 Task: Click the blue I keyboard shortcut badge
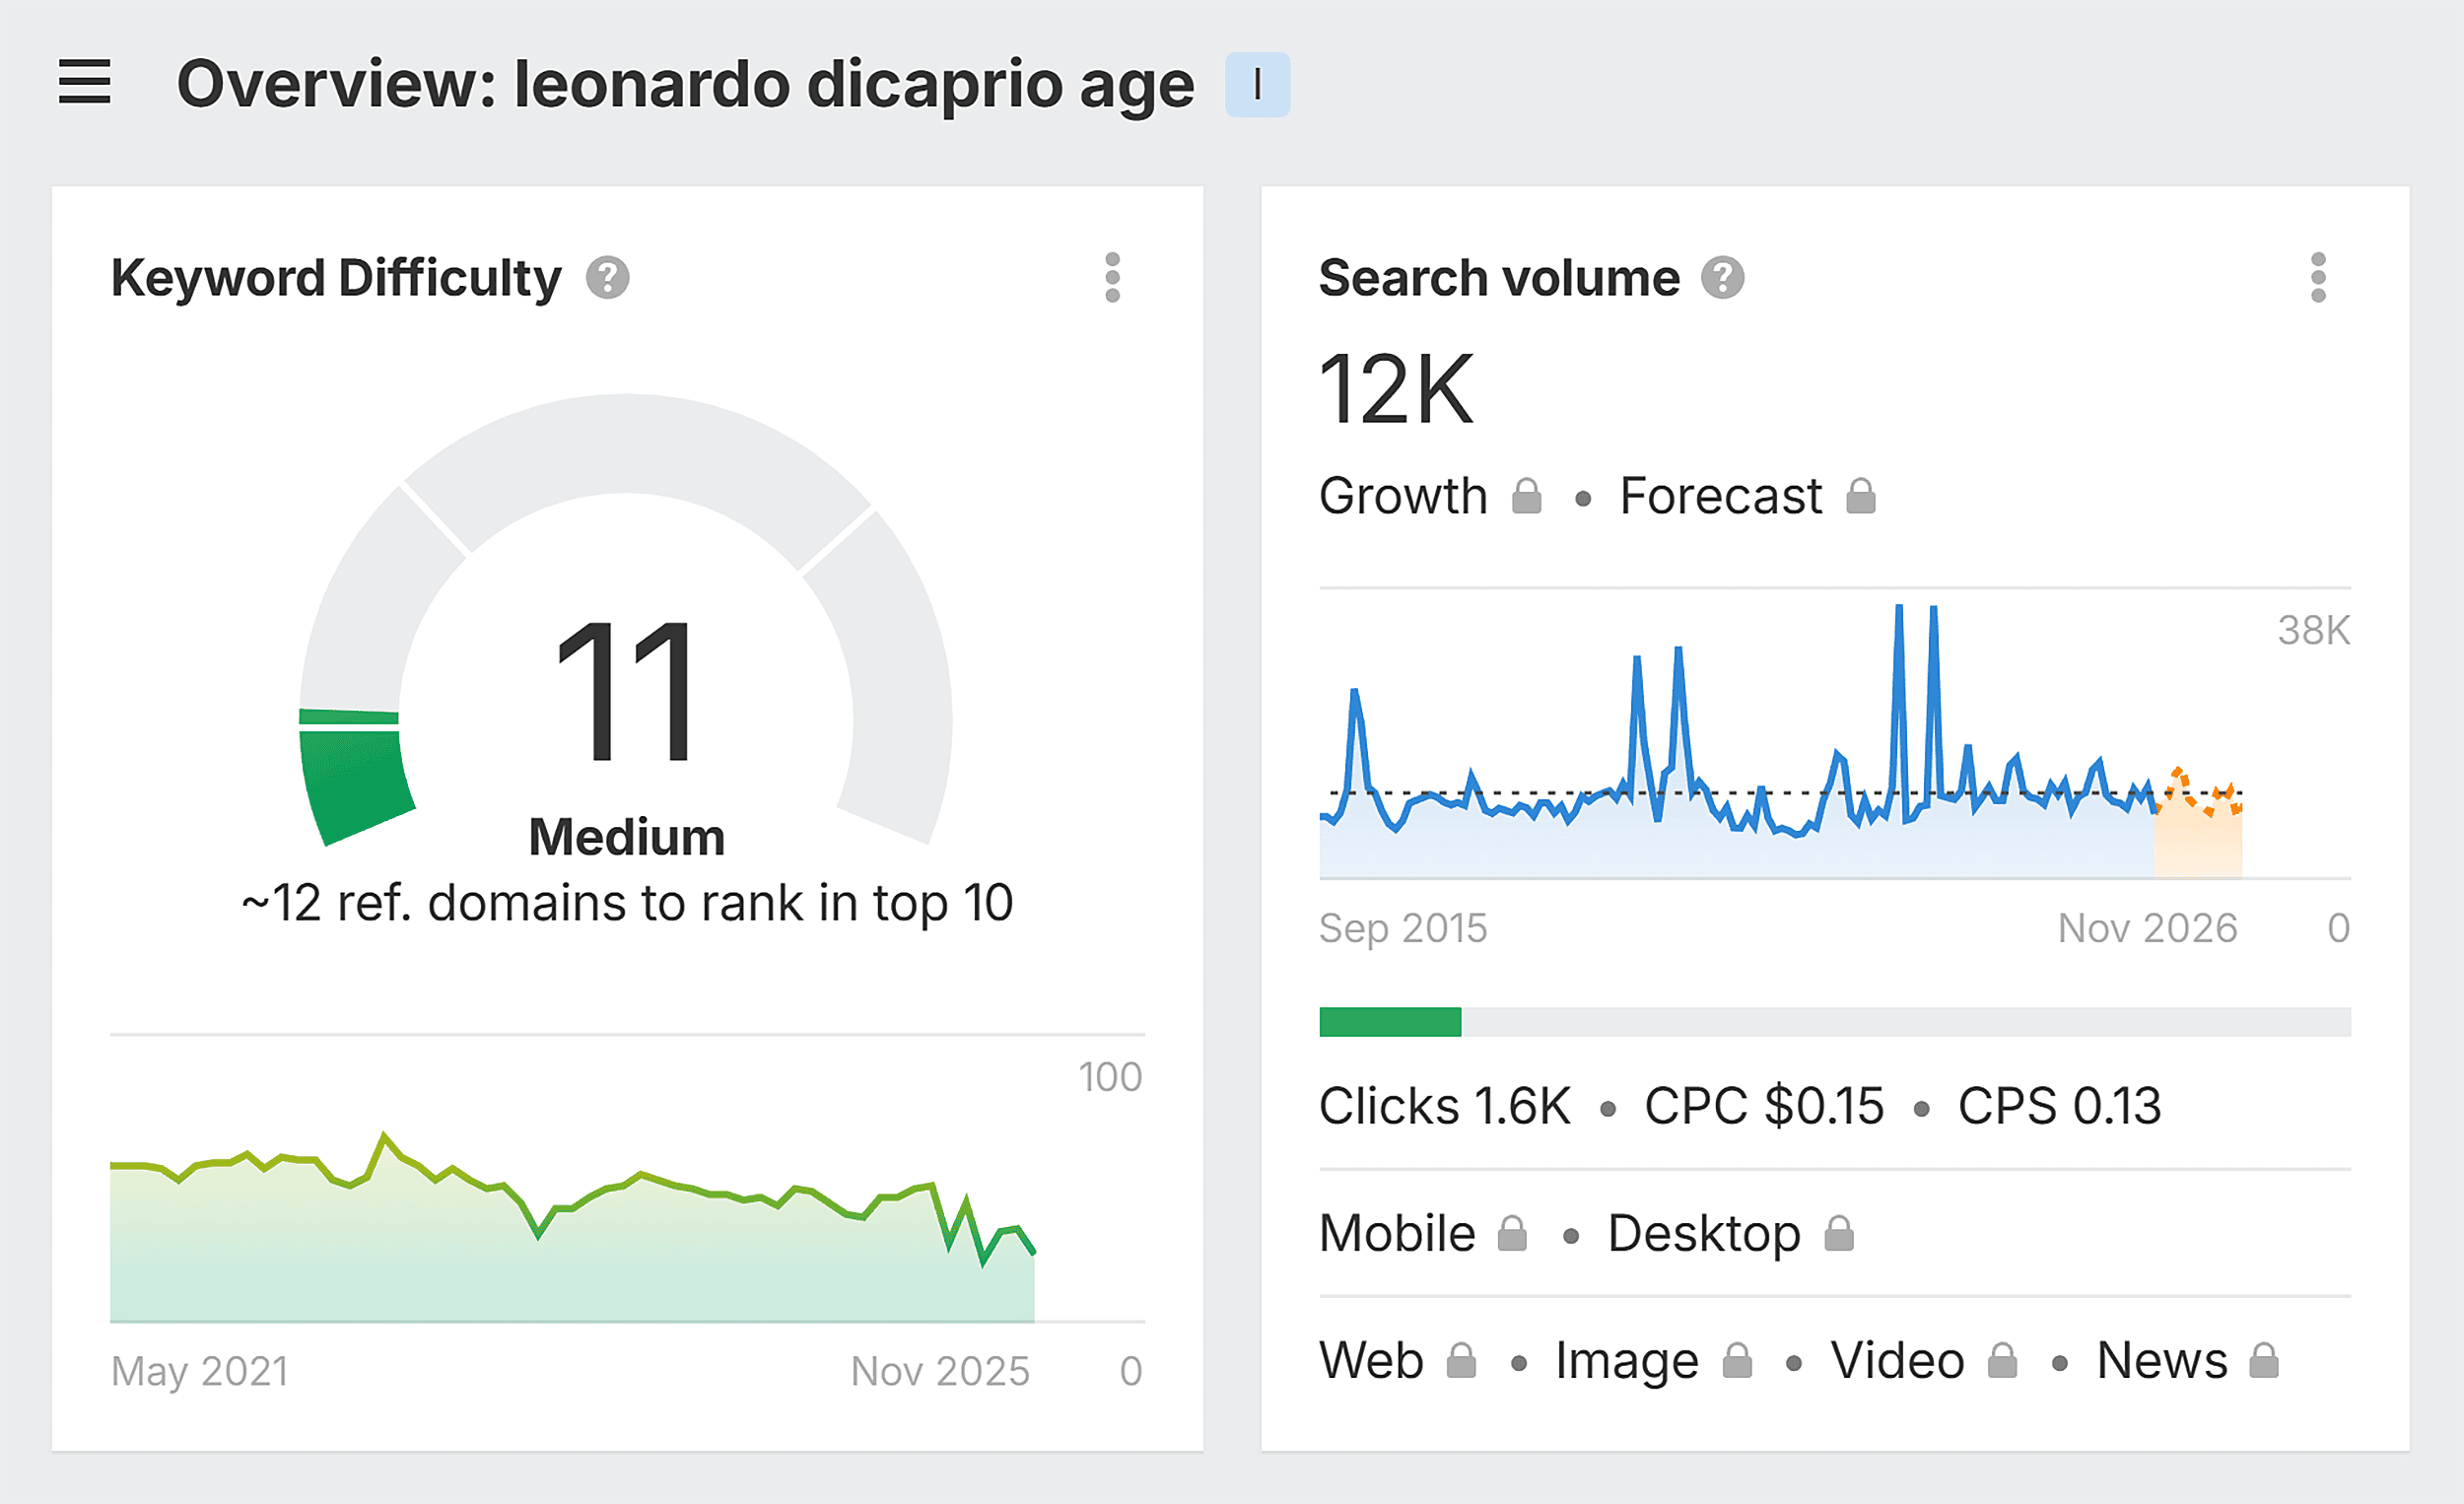1258,85
